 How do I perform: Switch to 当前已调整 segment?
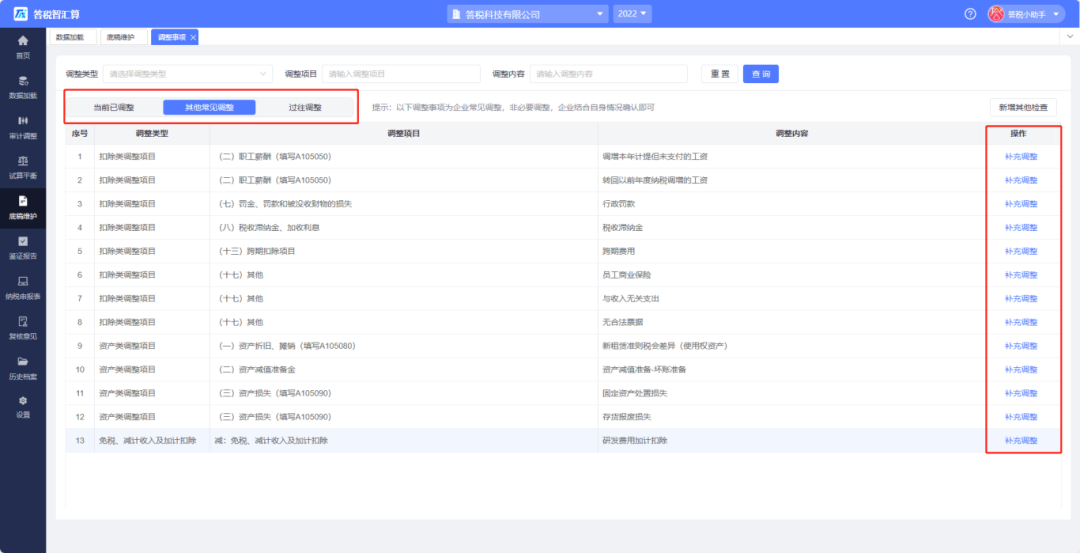point(114,107)
